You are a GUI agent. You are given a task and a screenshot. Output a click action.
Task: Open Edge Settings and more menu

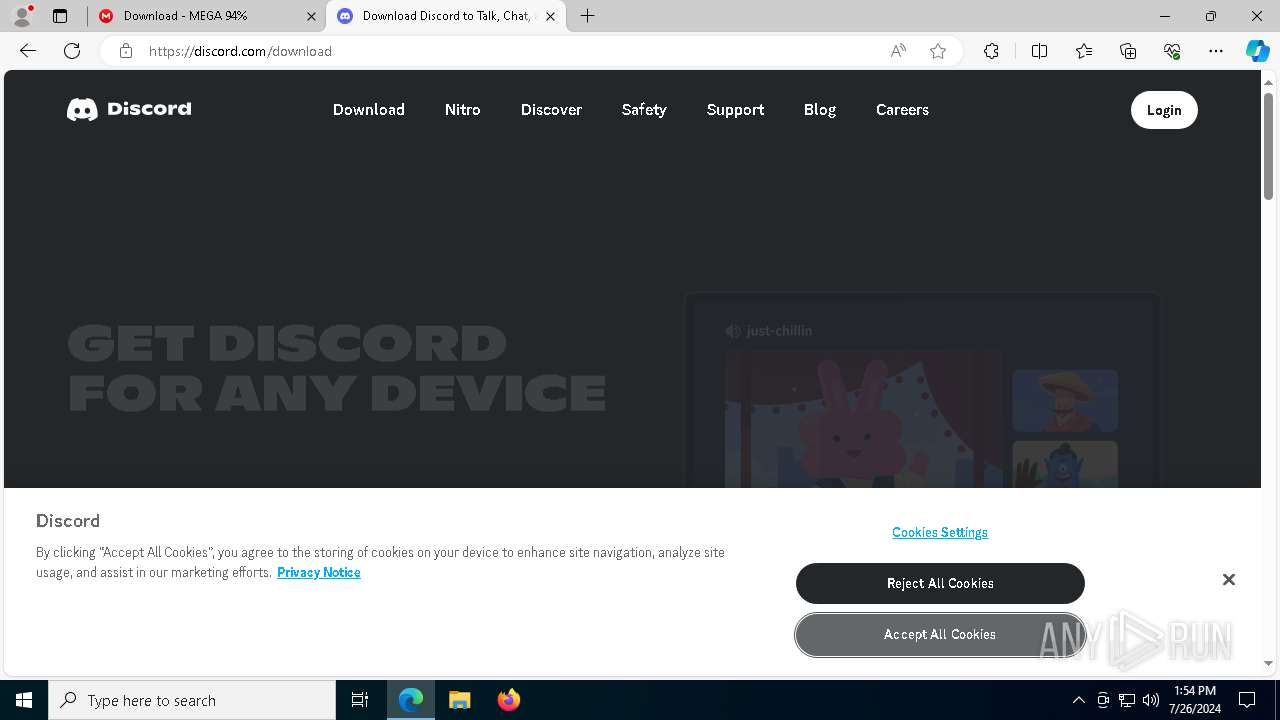[x=1216, y=51]
